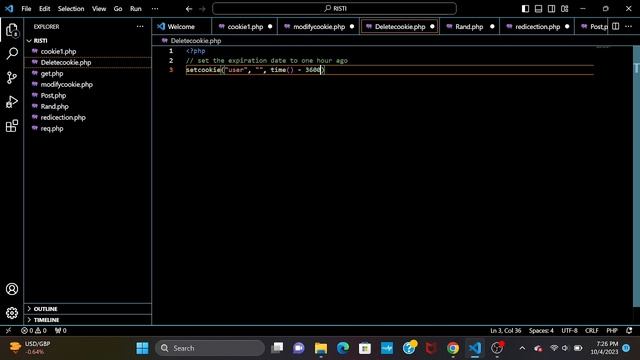Open the Edit menu
The image size is (640, 360).
pos(44,9)
